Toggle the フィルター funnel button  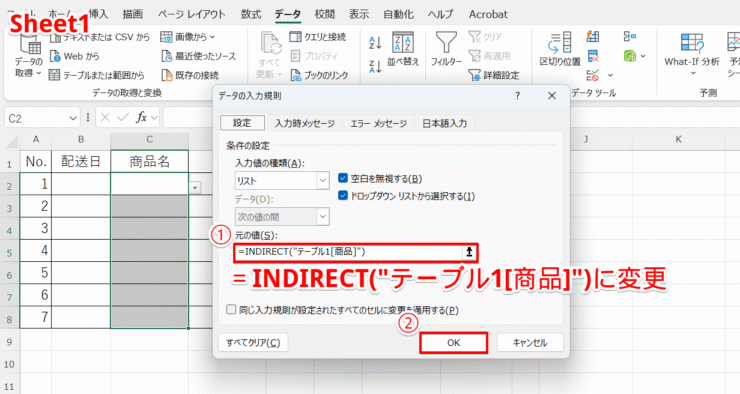(x=446, y=49)
